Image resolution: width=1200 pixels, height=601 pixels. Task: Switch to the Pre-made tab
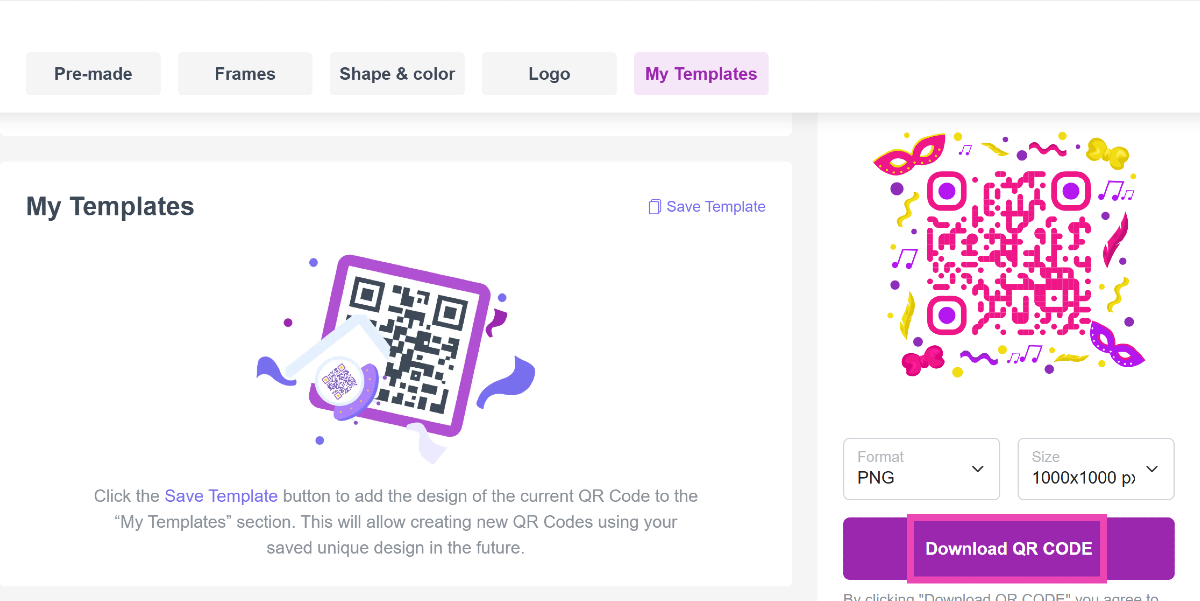click(x=93, y=74)
